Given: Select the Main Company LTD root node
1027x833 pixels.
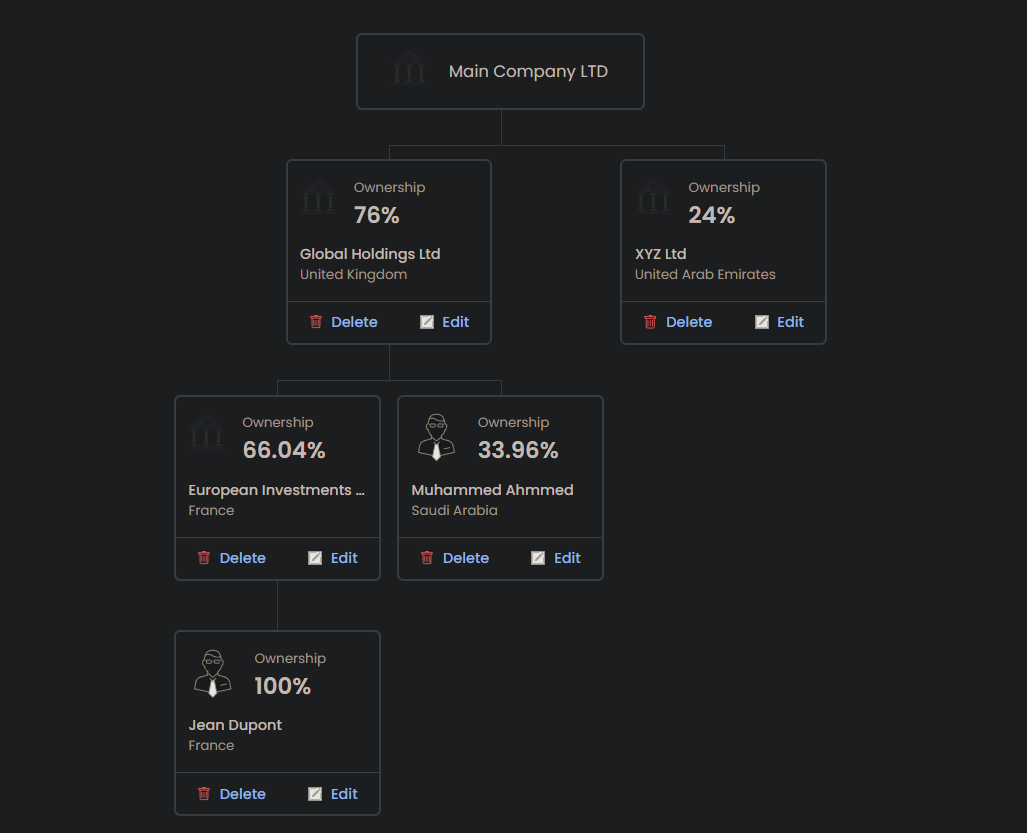Looking at the screenshot, I should pyautogui.click(x=528, y=71).
